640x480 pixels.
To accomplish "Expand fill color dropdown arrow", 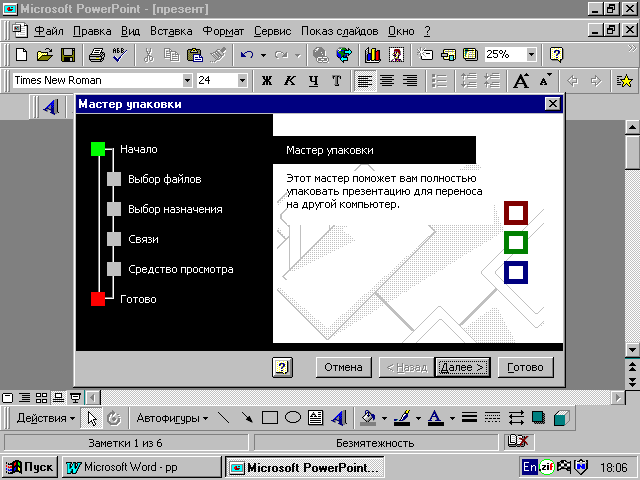I will 384,418.
